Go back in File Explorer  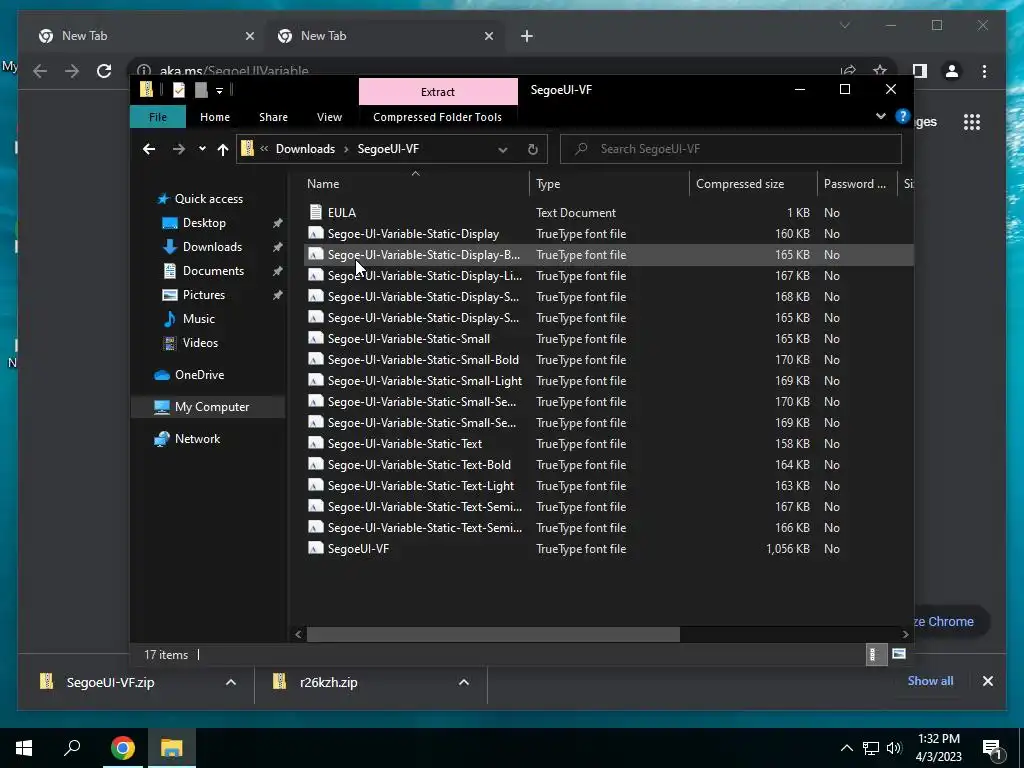click(149, 149)
